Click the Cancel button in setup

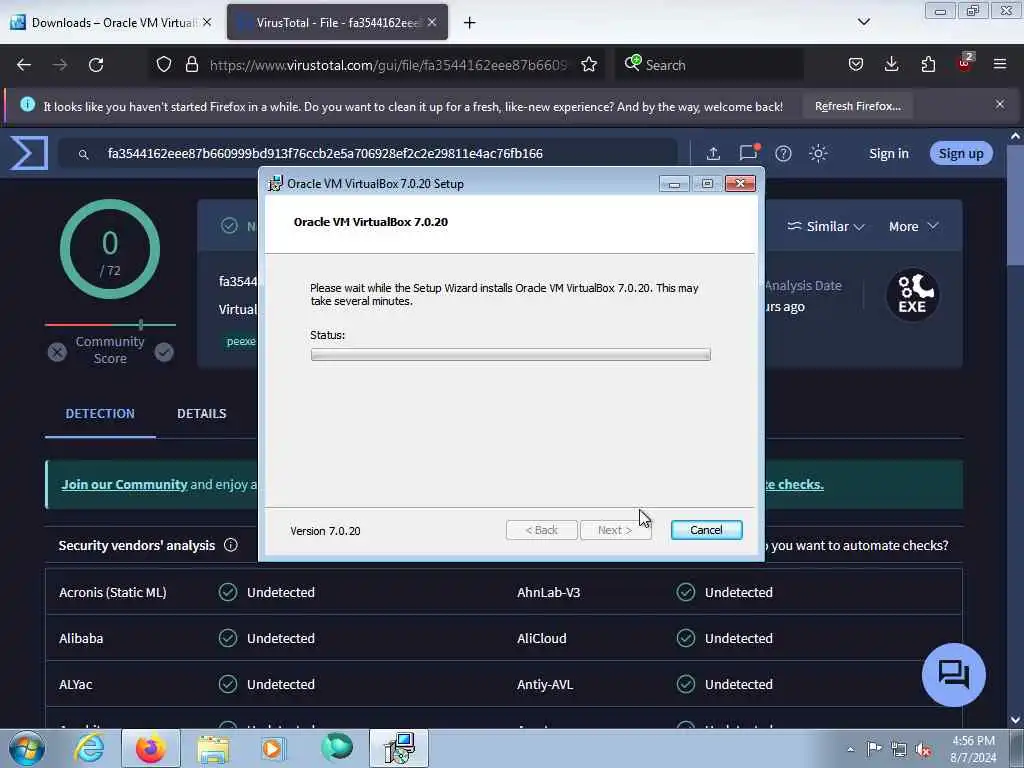click(x=706, y=530)
